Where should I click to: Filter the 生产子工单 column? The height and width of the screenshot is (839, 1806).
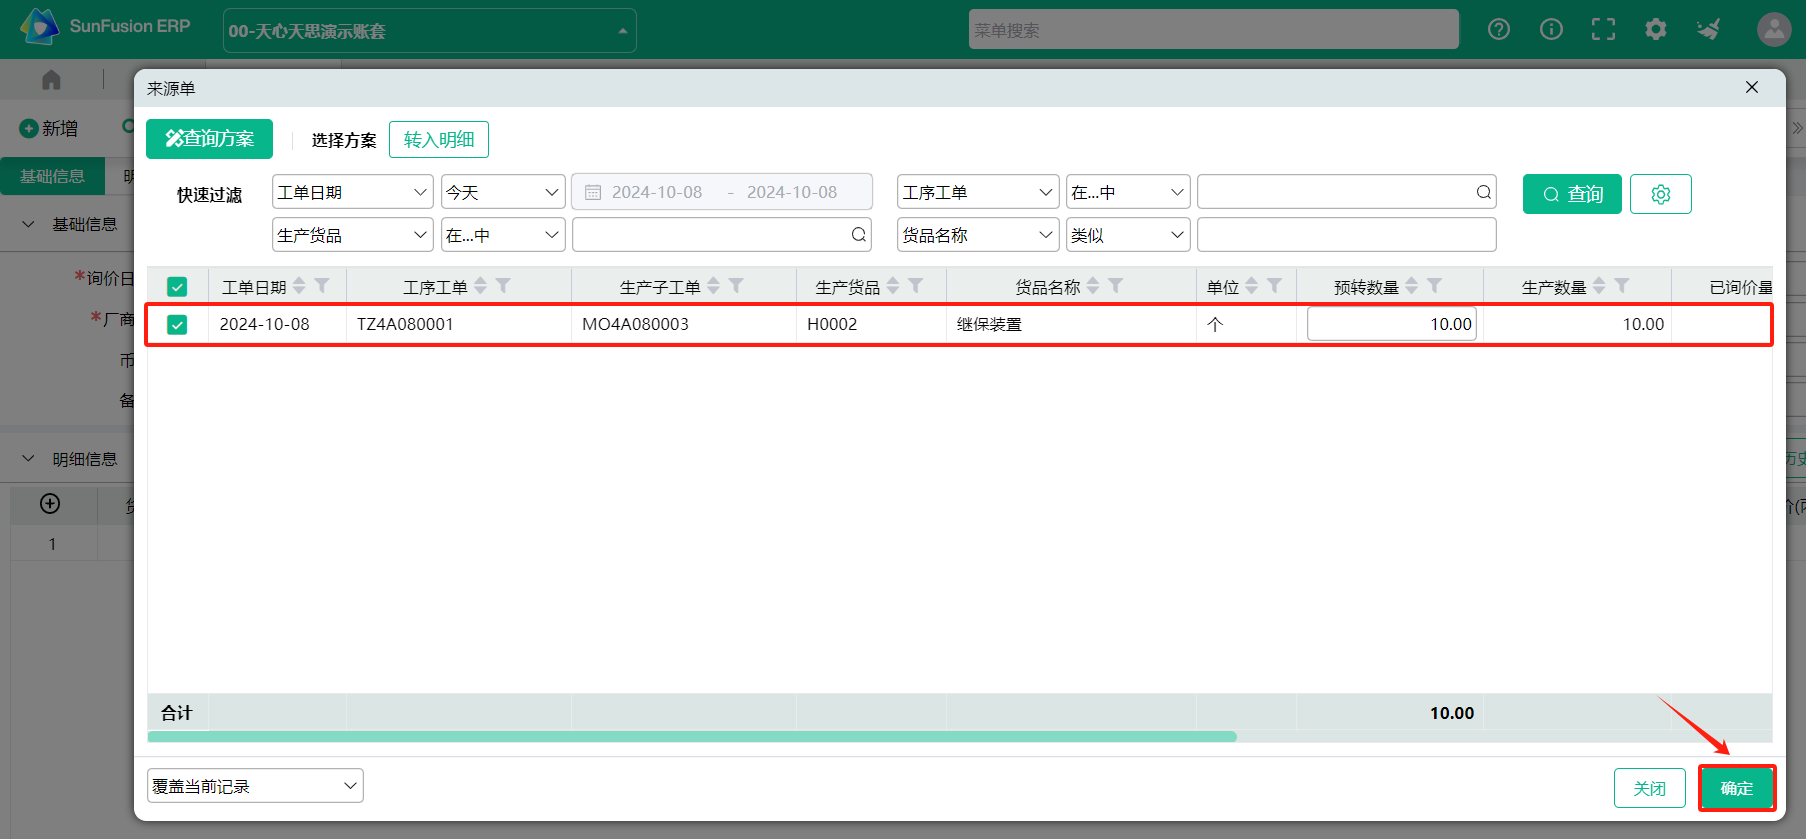[x=736, y=286]
